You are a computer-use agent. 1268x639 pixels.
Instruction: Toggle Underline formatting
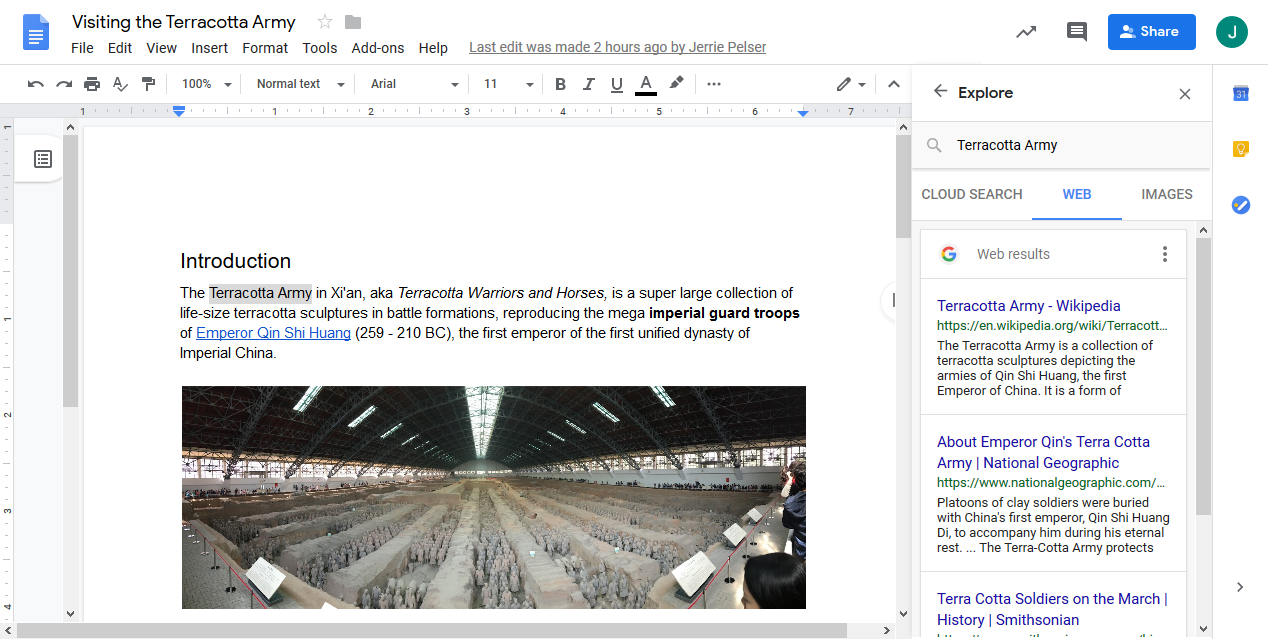616,84
